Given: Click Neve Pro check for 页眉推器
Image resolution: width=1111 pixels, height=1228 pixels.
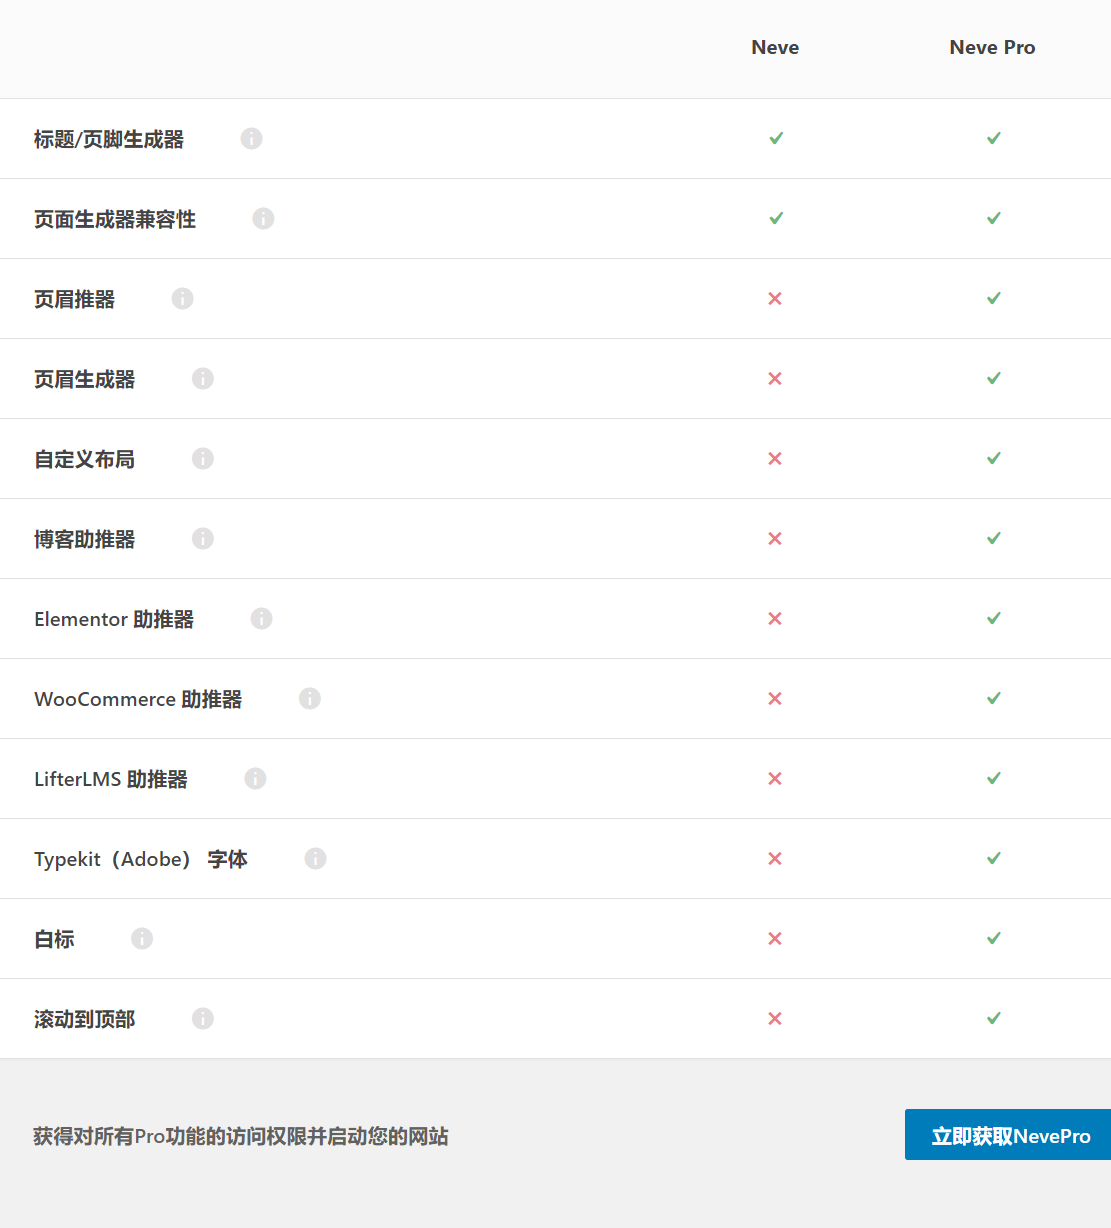Looking at the screenshot, I should pyautogui.click(x=994, y=298).
